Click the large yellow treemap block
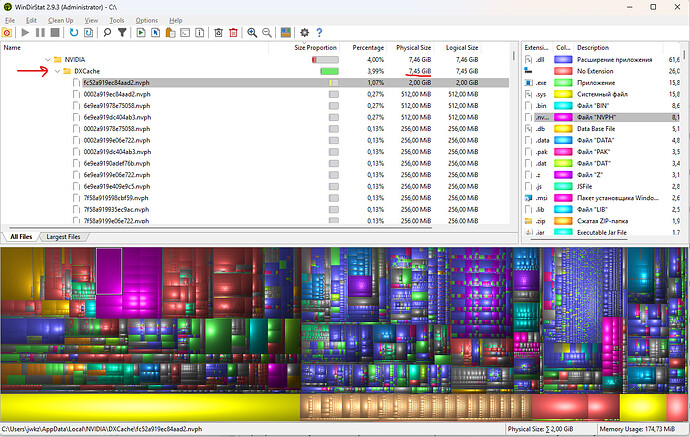The height and width of the screenshot is (437, 690). (150, 407)
